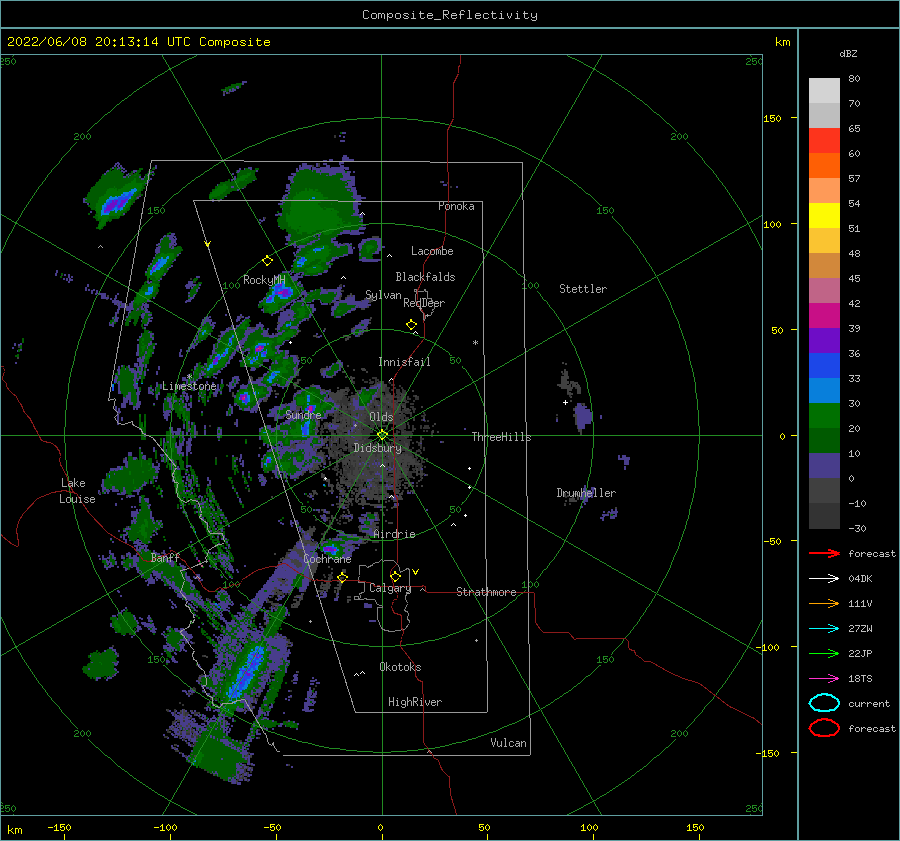This screenshot has height=841, width=900.
Task: Click the Ponoka city label
Action: pos(456,206)
